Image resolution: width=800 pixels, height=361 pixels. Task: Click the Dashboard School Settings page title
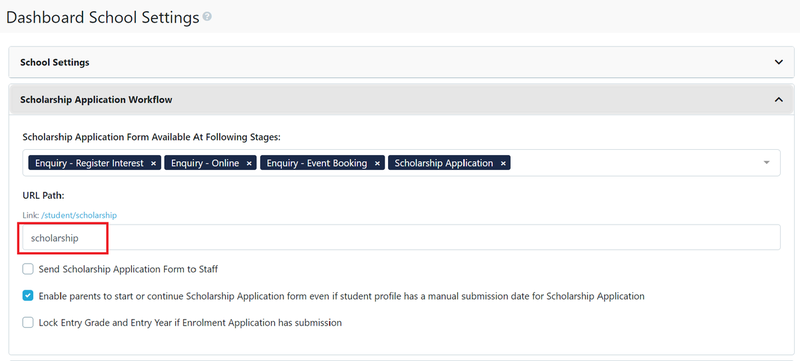pos(103,17)
